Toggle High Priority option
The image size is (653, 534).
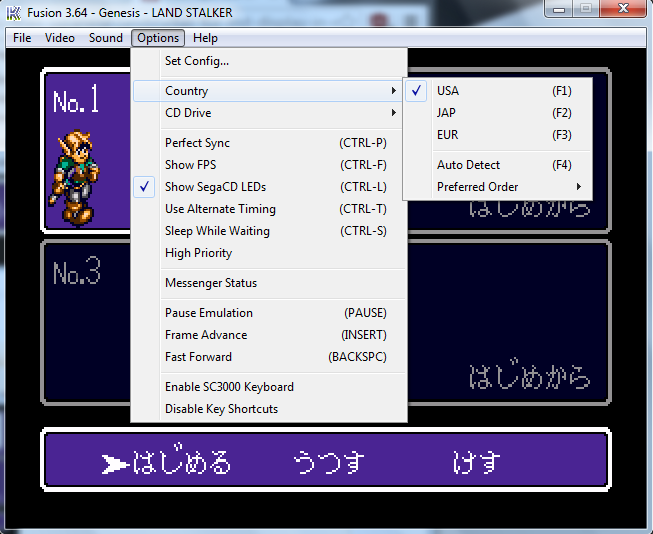[269, 254]
